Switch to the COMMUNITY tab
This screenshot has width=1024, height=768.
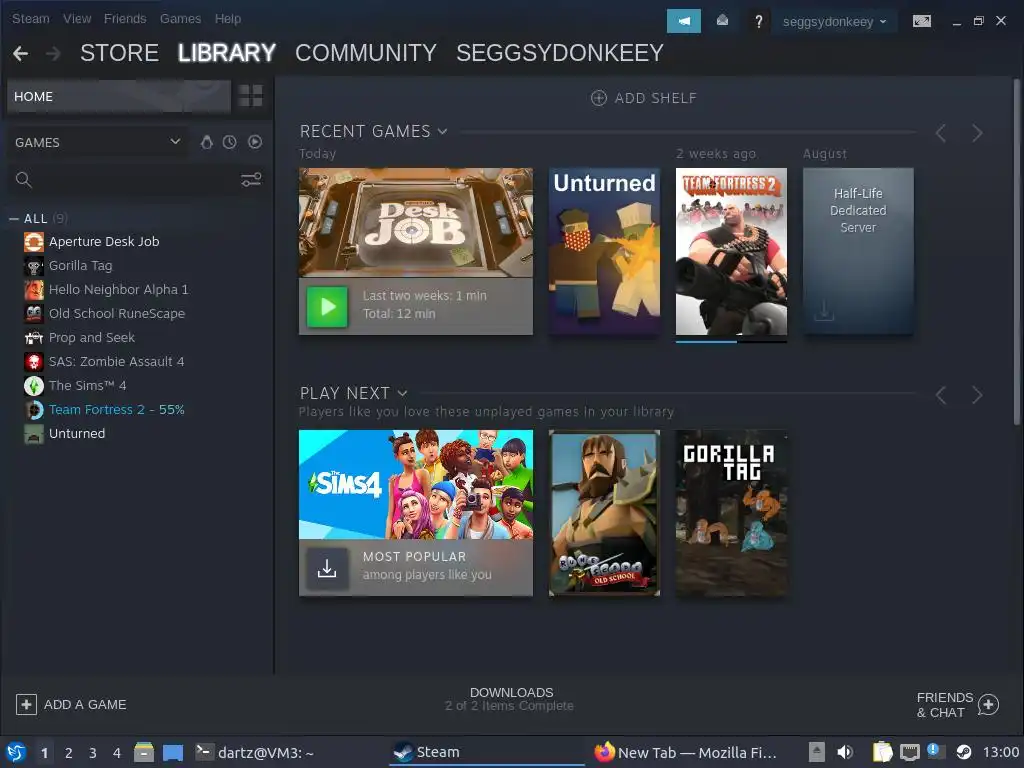click(x=366, y=53)
